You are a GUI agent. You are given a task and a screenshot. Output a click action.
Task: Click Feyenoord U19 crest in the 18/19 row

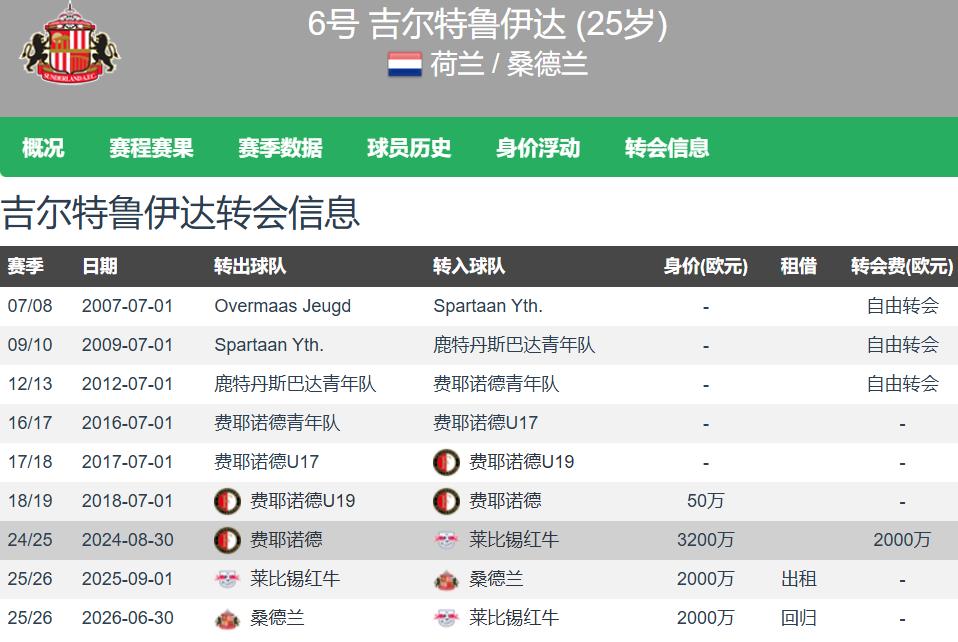[x=227, y=501]
